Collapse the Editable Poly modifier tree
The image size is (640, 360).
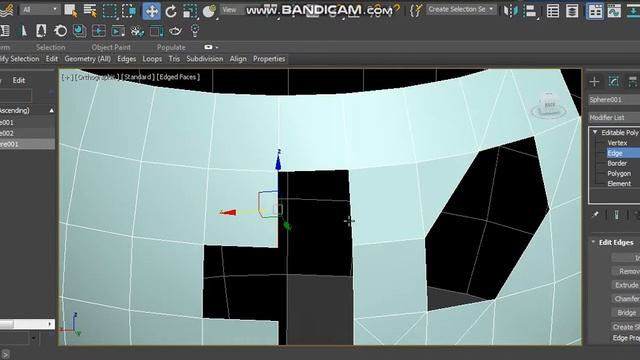click(595, 132)
